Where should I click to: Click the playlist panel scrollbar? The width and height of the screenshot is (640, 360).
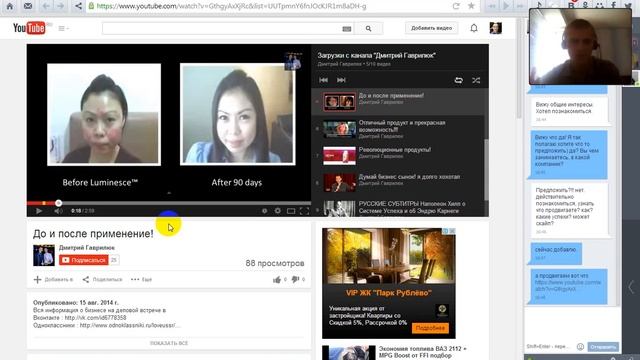click(486, 169)
